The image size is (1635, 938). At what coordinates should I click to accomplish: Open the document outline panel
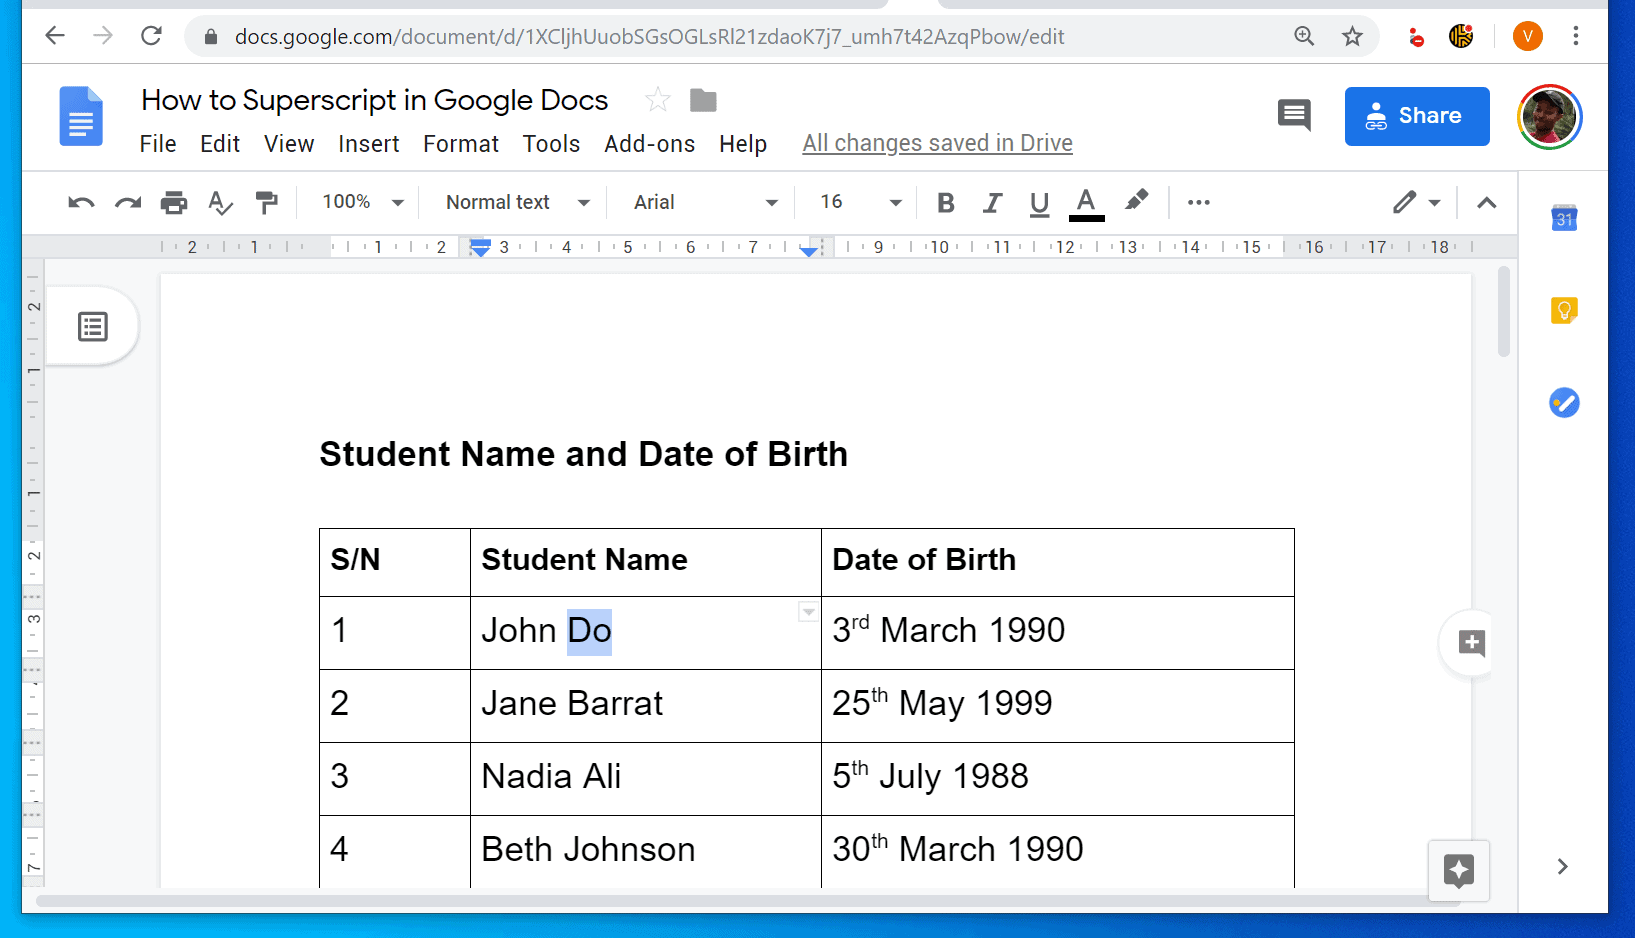click(x=93, y=327)
